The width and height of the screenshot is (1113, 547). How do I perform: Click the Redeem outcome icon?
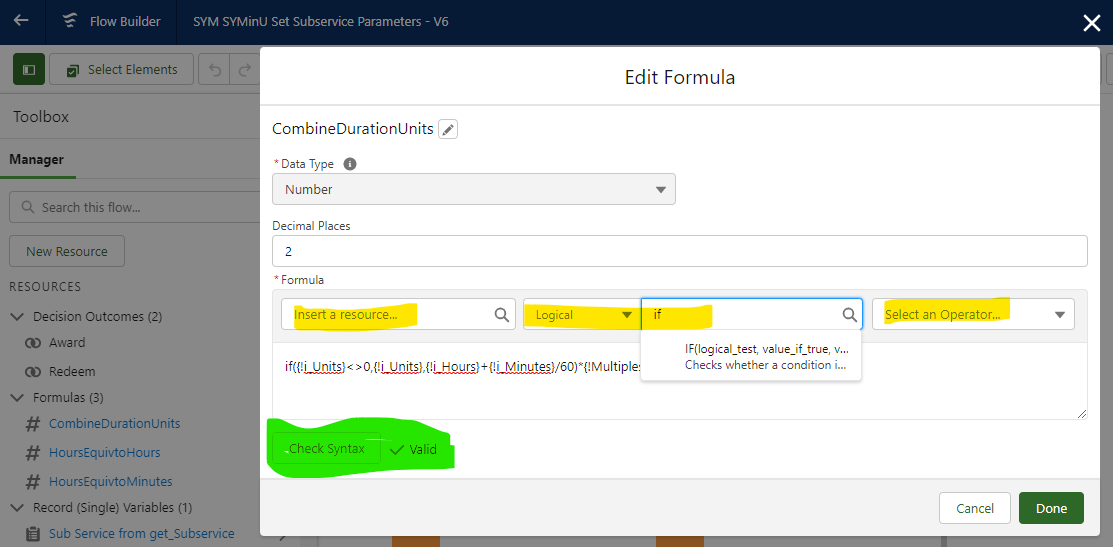coord(33,372)
